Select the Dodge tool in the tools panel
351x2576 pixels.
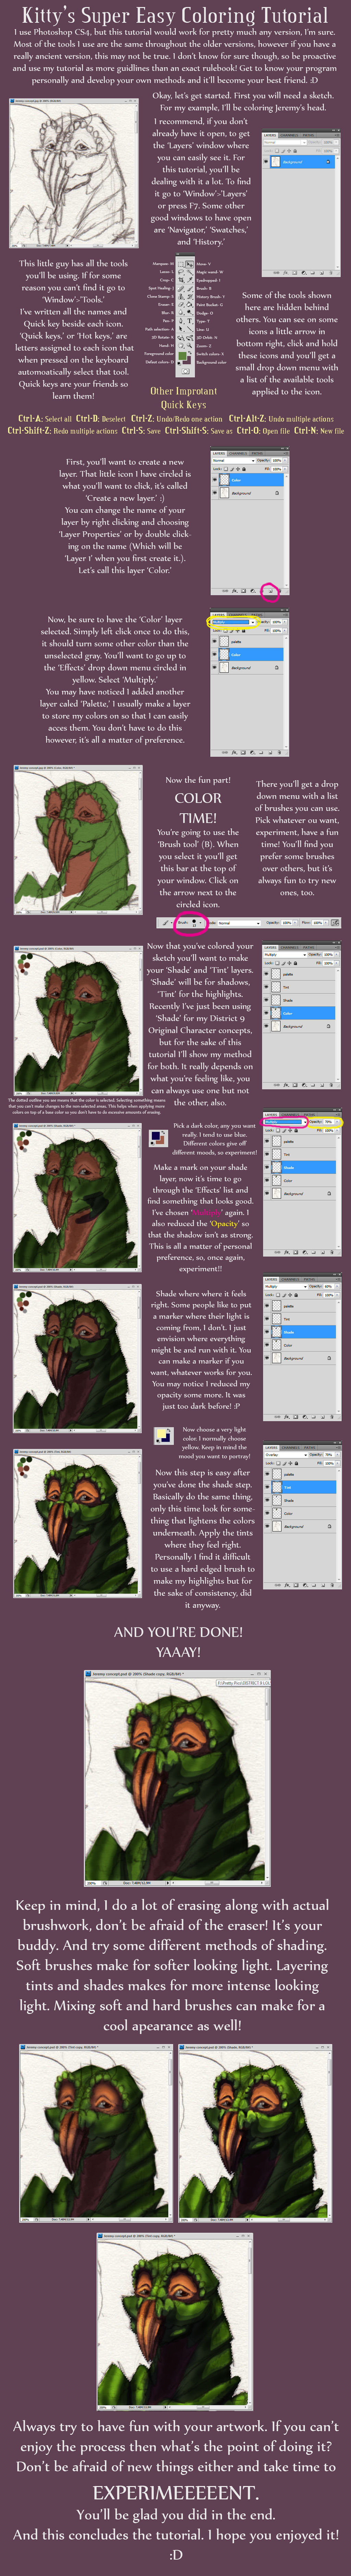(190, 312)
